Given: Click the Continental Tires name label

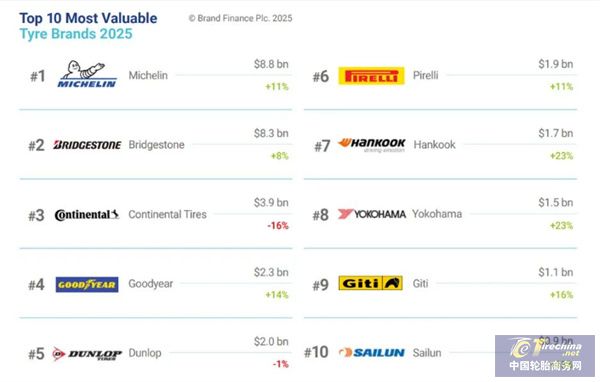Looking at the screenshot, I should pos(167,214).
